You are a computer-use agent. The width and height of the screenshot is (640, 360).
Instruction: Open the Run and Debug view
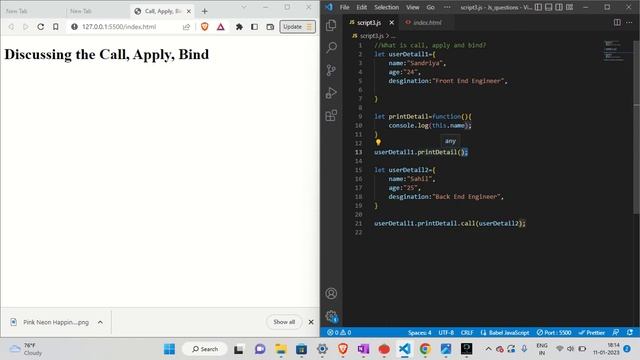(x=331, y=93)
